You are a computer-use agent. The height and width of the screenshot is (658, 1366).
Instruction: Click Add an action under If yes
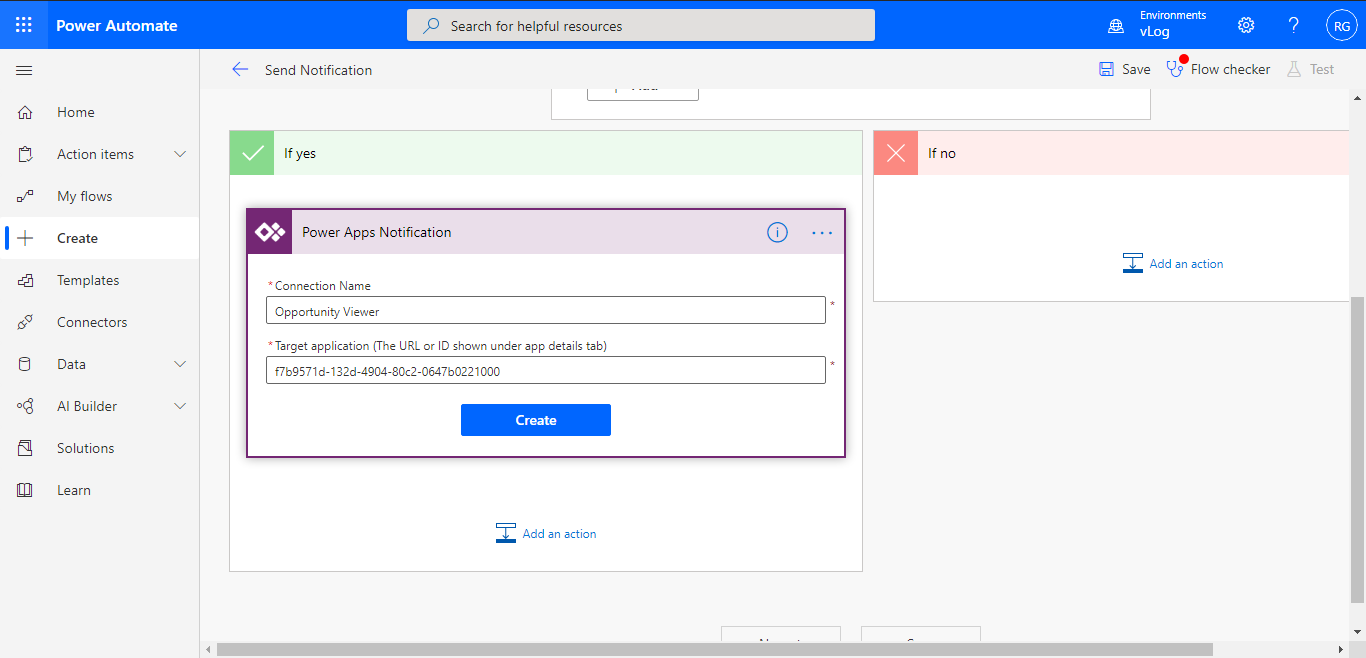tap(546, 533)
